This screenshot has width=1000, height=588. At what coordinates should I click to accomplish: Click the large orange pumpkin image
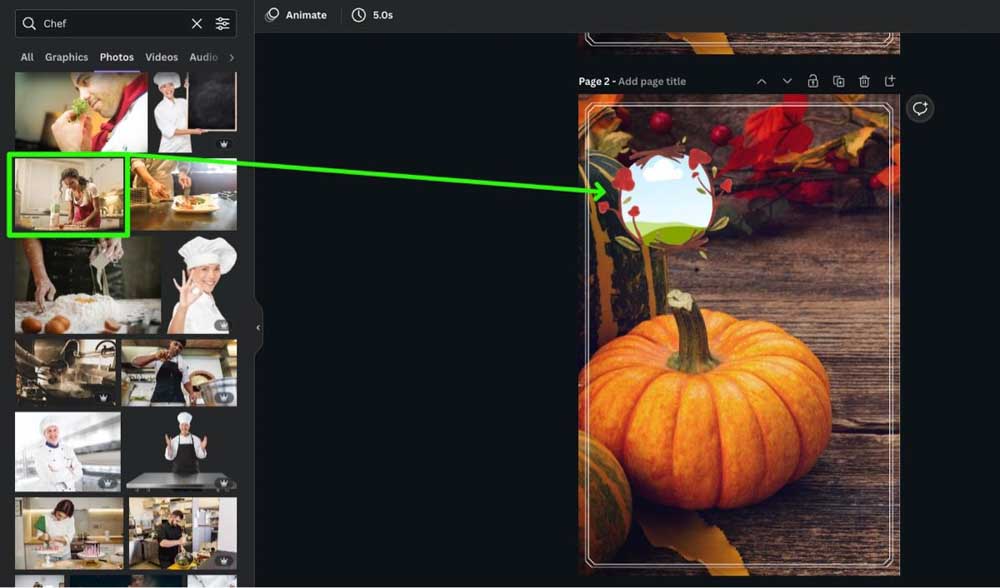tap(706, 404)
